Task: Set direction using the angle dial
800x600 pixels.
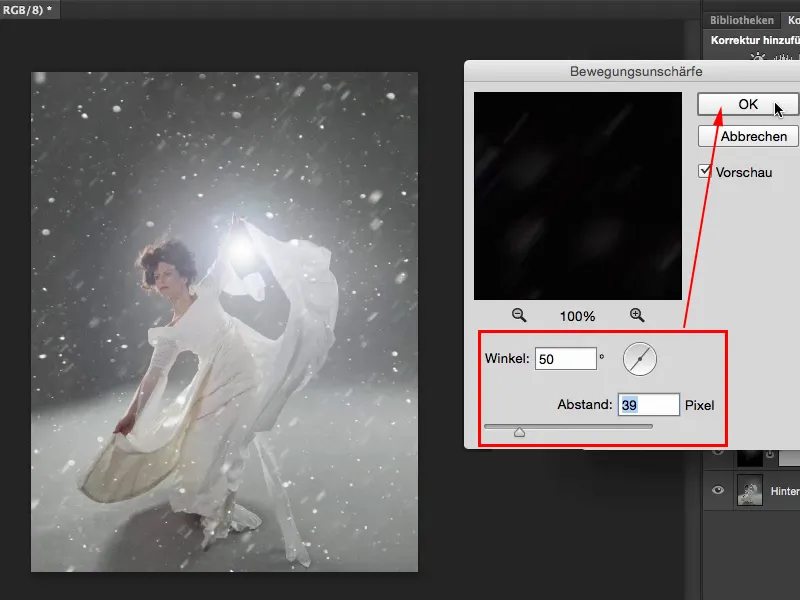Action: 639,359
